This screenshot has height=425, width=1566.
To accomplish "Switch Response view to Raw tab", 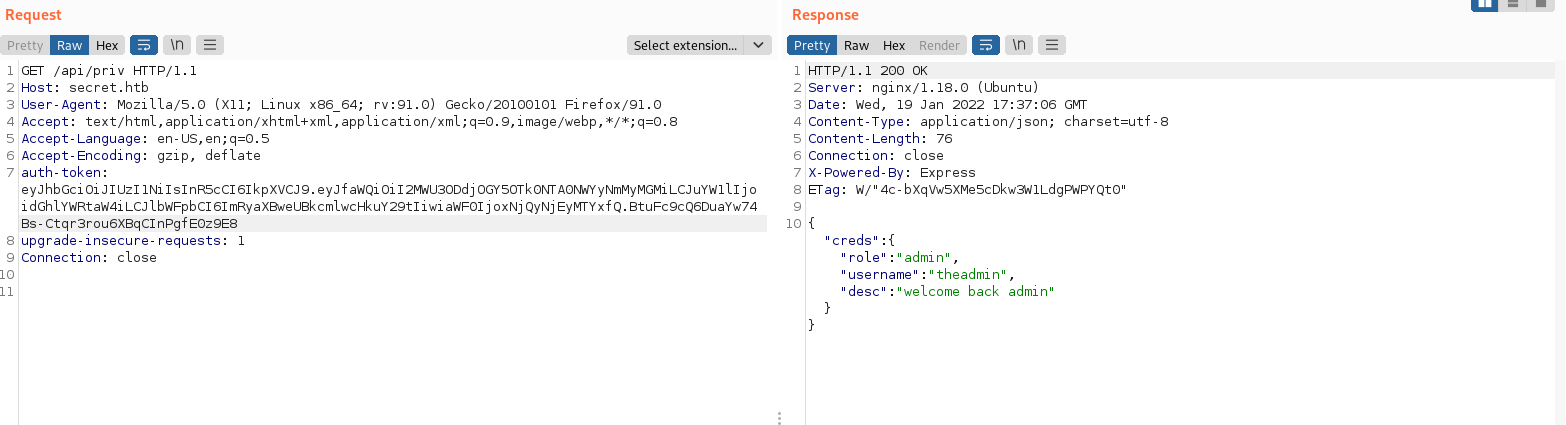I will click(x=856, y=45).
